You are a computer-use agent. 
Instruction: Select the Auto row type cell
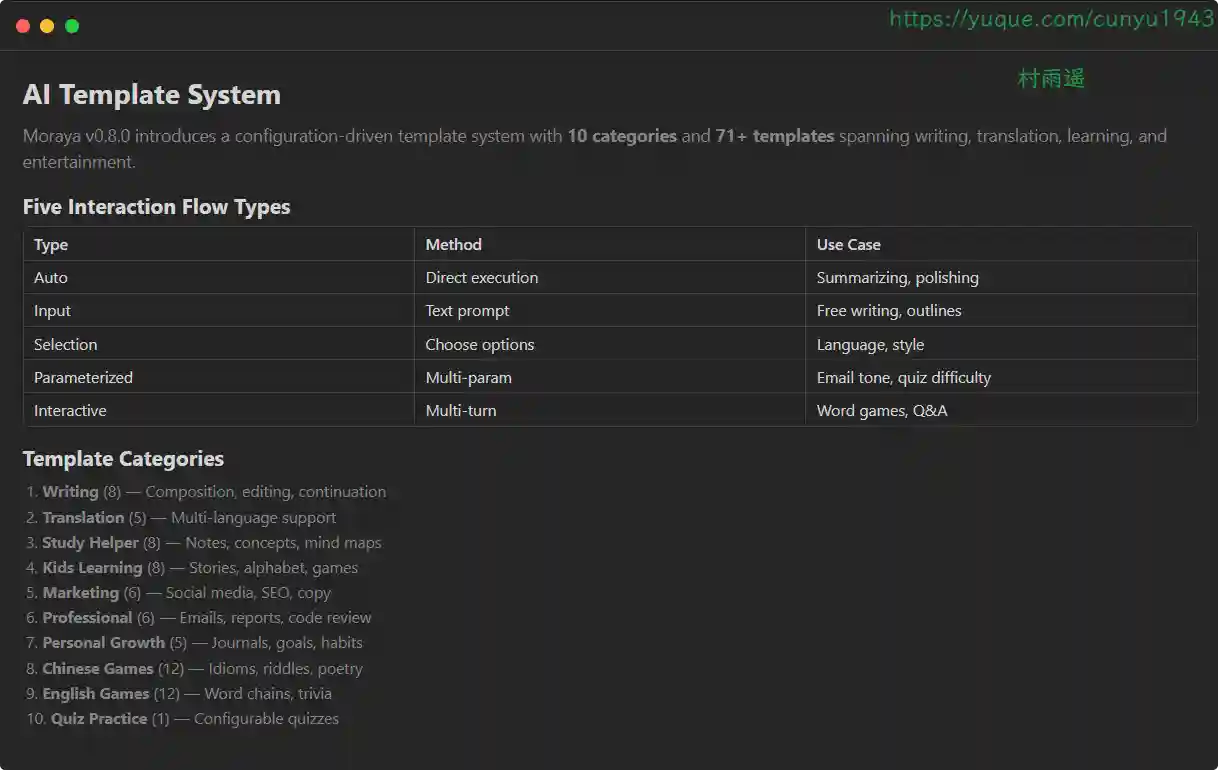point(51,278)
